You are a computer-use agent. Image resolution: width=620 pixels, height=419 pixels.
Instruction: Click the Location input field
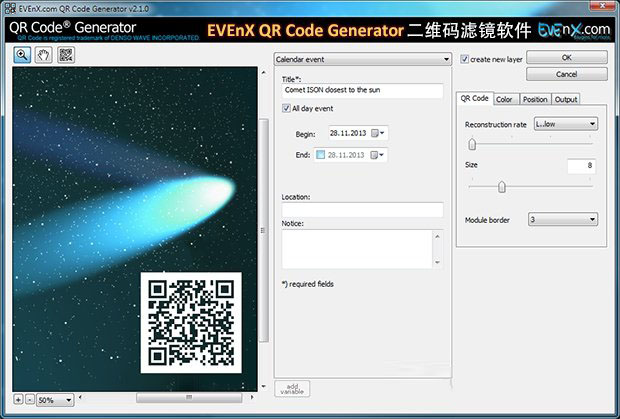click(362, 210)
